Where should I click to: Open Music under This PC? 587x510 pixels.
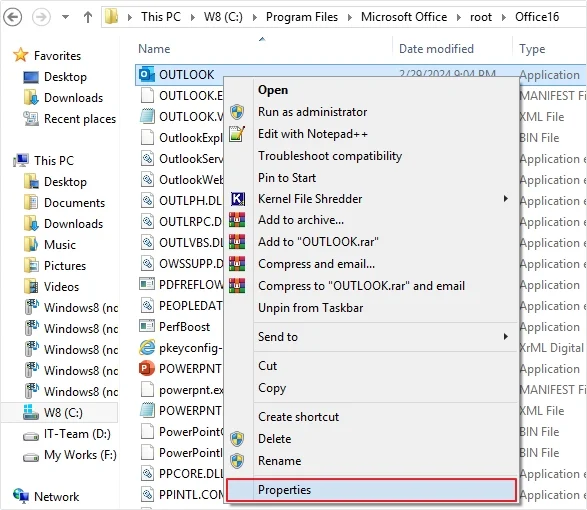click(x=60, y=245)
